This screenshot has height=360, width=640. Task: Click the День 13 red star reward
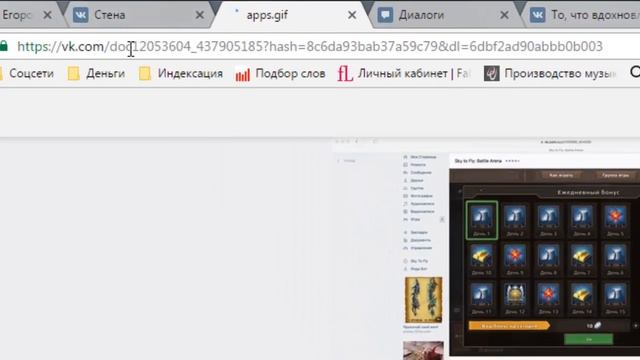tap(548, 298)
